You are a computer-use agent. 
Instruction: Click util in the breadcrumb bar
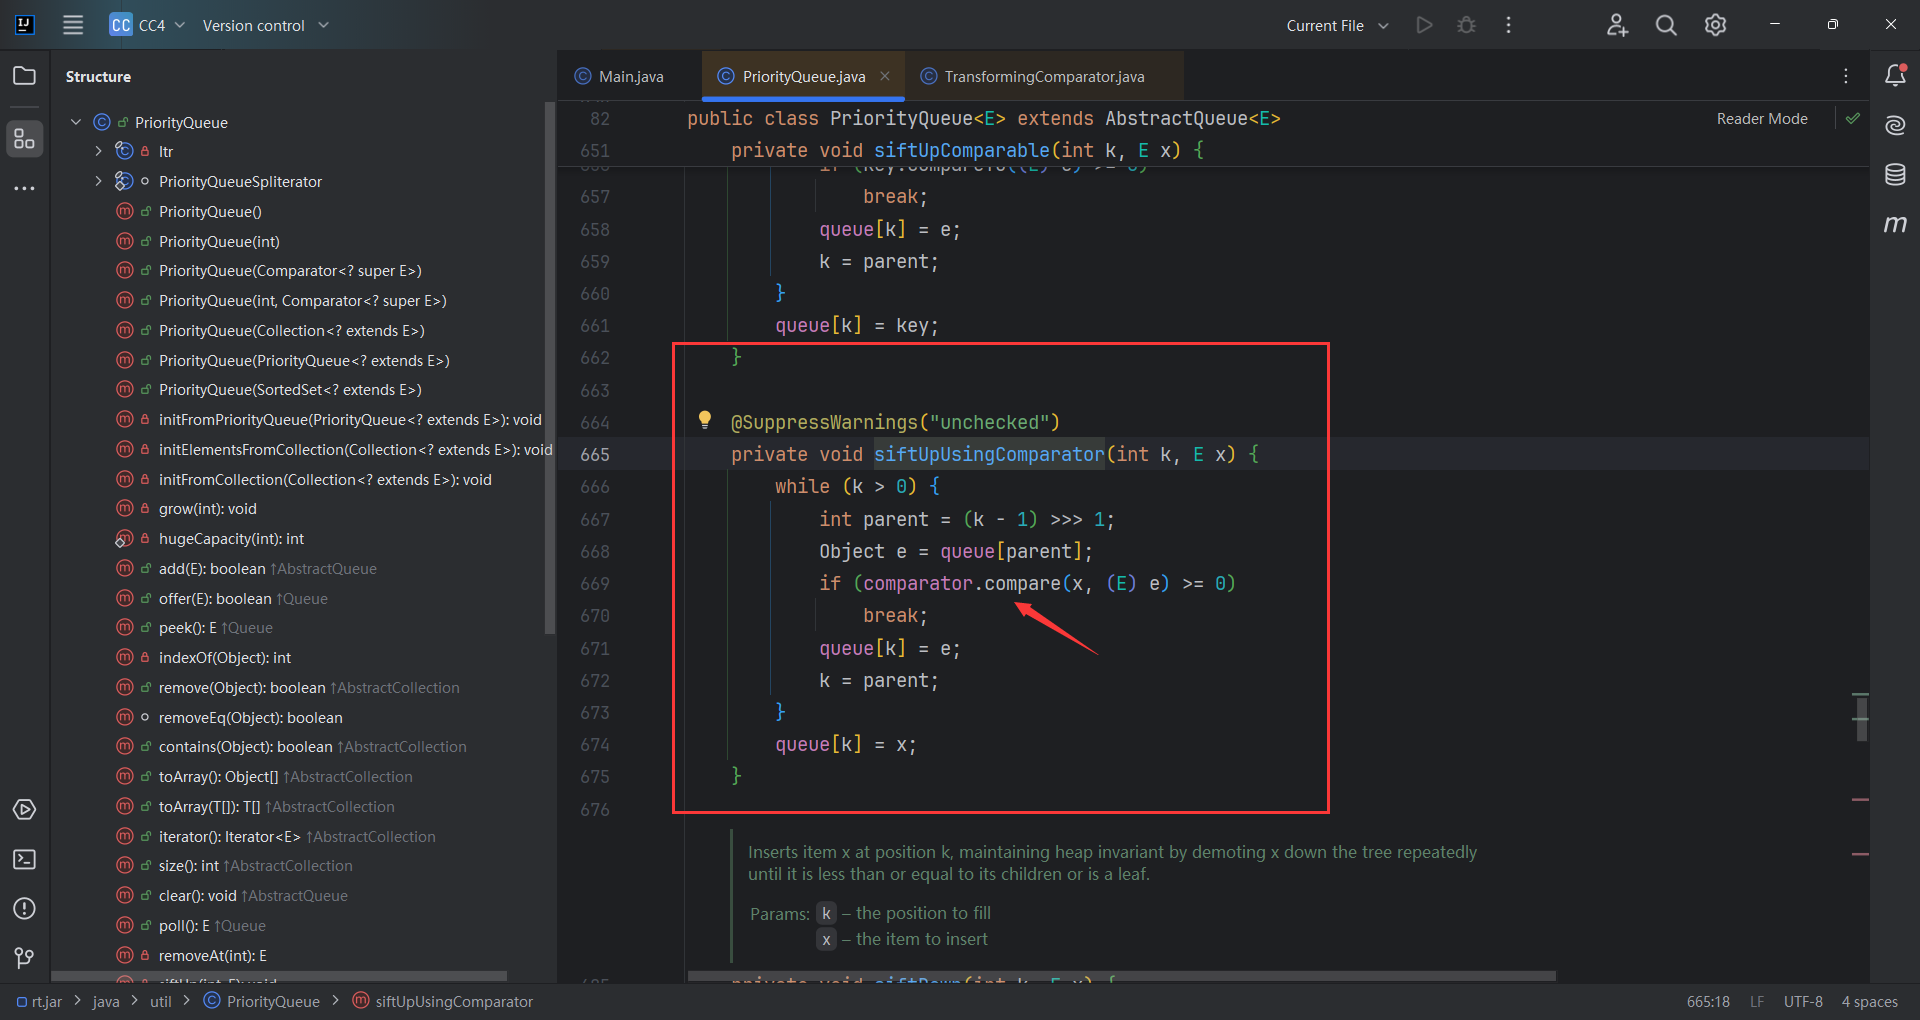tap(161, 1001)
